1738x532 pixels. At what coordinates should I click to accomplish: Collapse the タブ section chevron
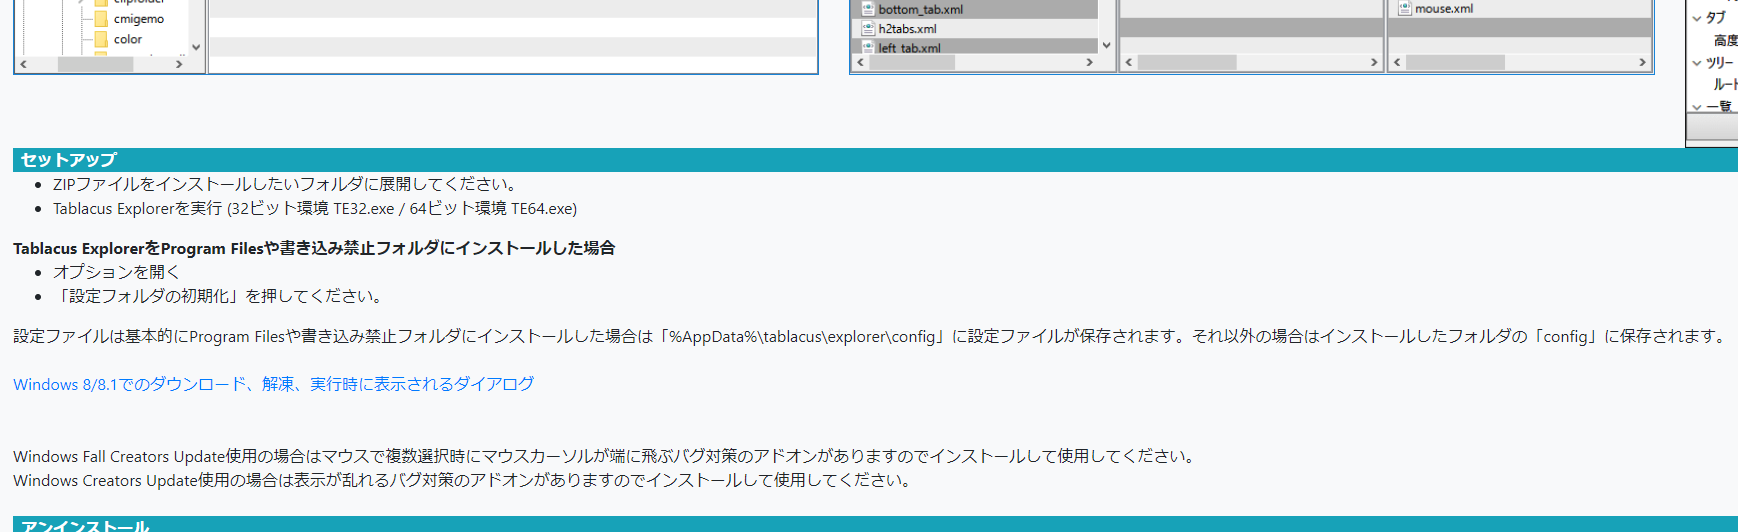1697,18
